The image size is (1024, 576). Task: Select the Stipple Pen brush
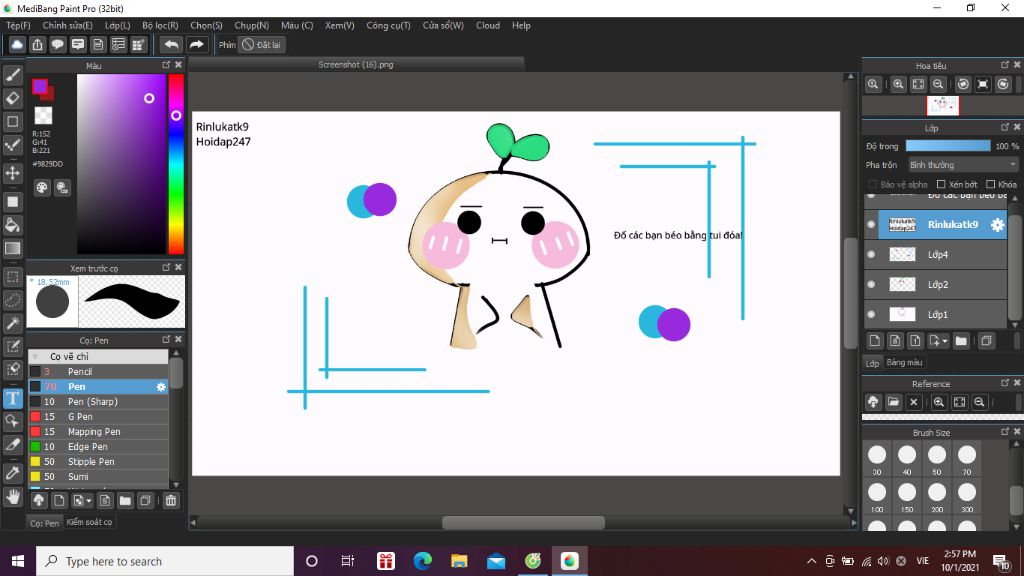[98, 462]
